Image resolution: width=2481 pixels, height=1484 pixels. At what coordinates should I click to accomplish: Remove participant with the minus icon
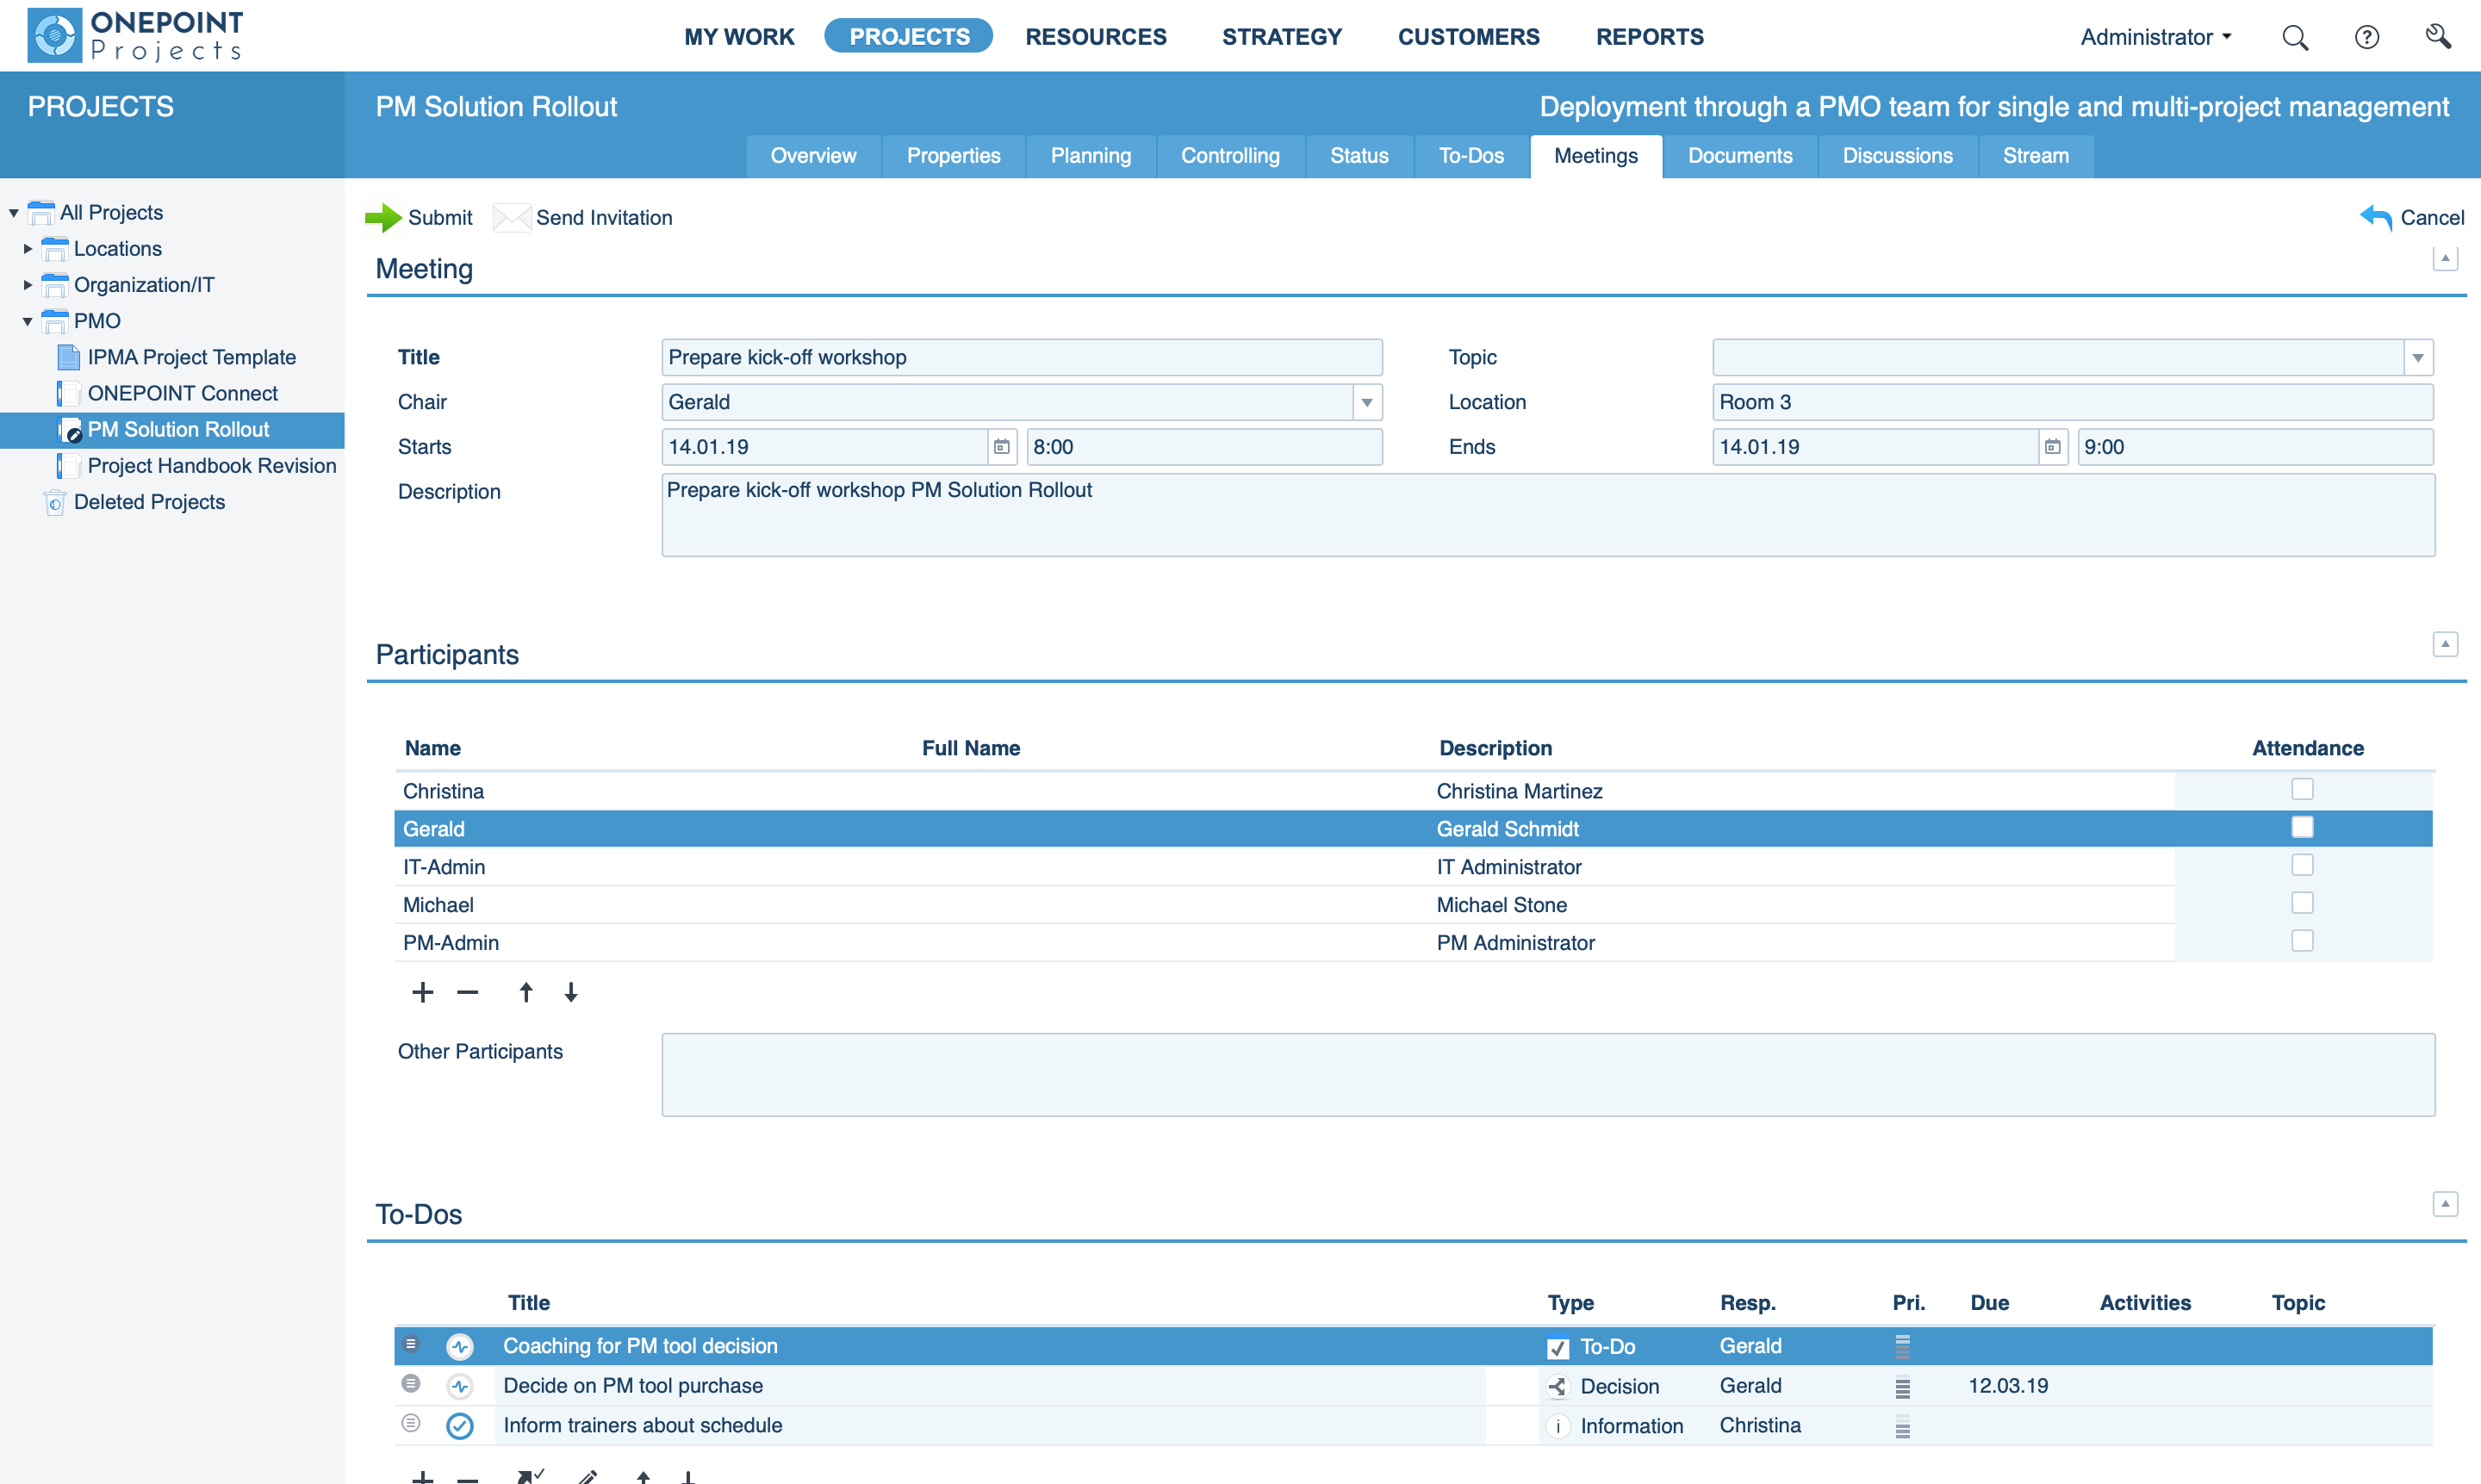[467, 992]
